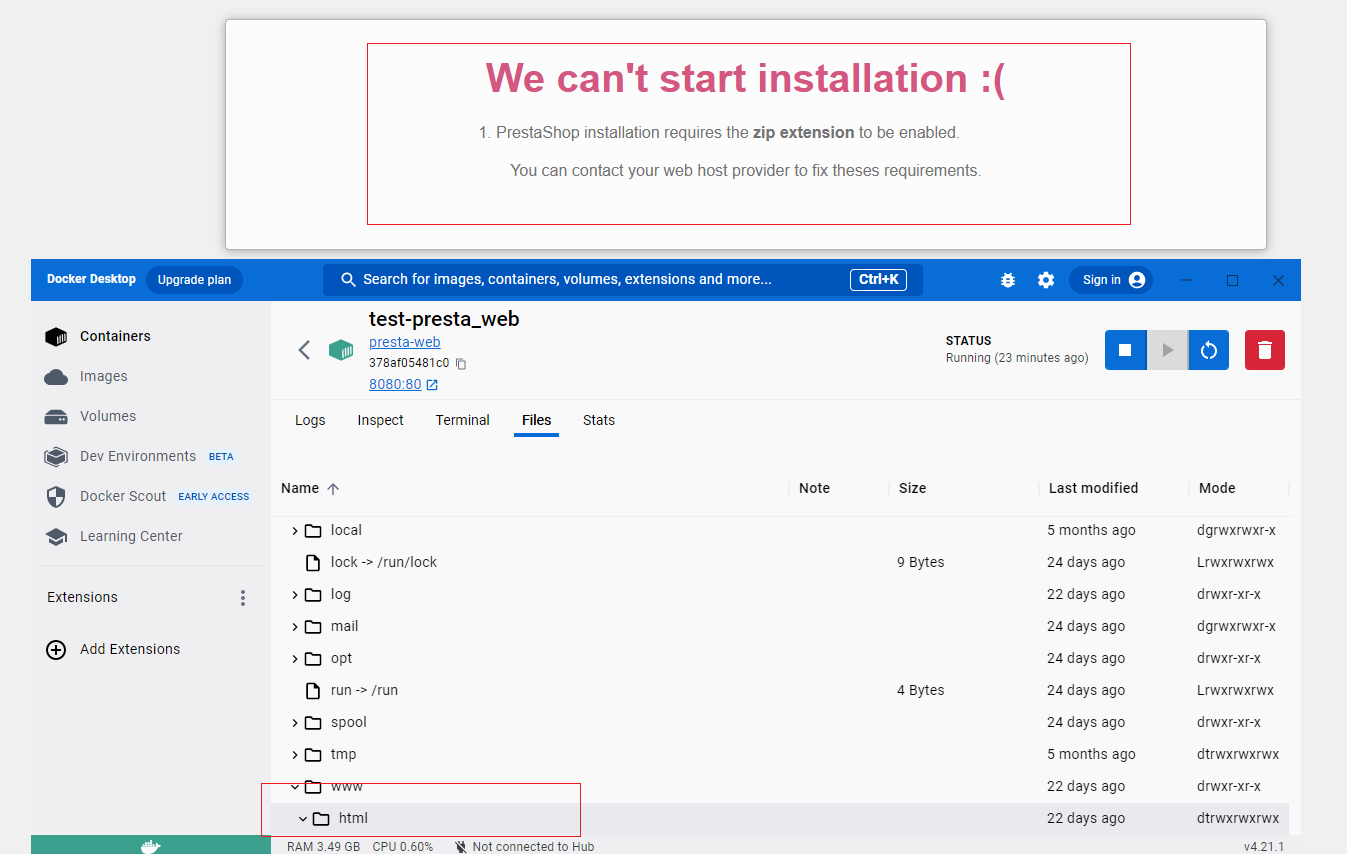This screenshot has width=1347, height=854.
Task: Click the search magnifier icon
Action: tap(349, 280)
